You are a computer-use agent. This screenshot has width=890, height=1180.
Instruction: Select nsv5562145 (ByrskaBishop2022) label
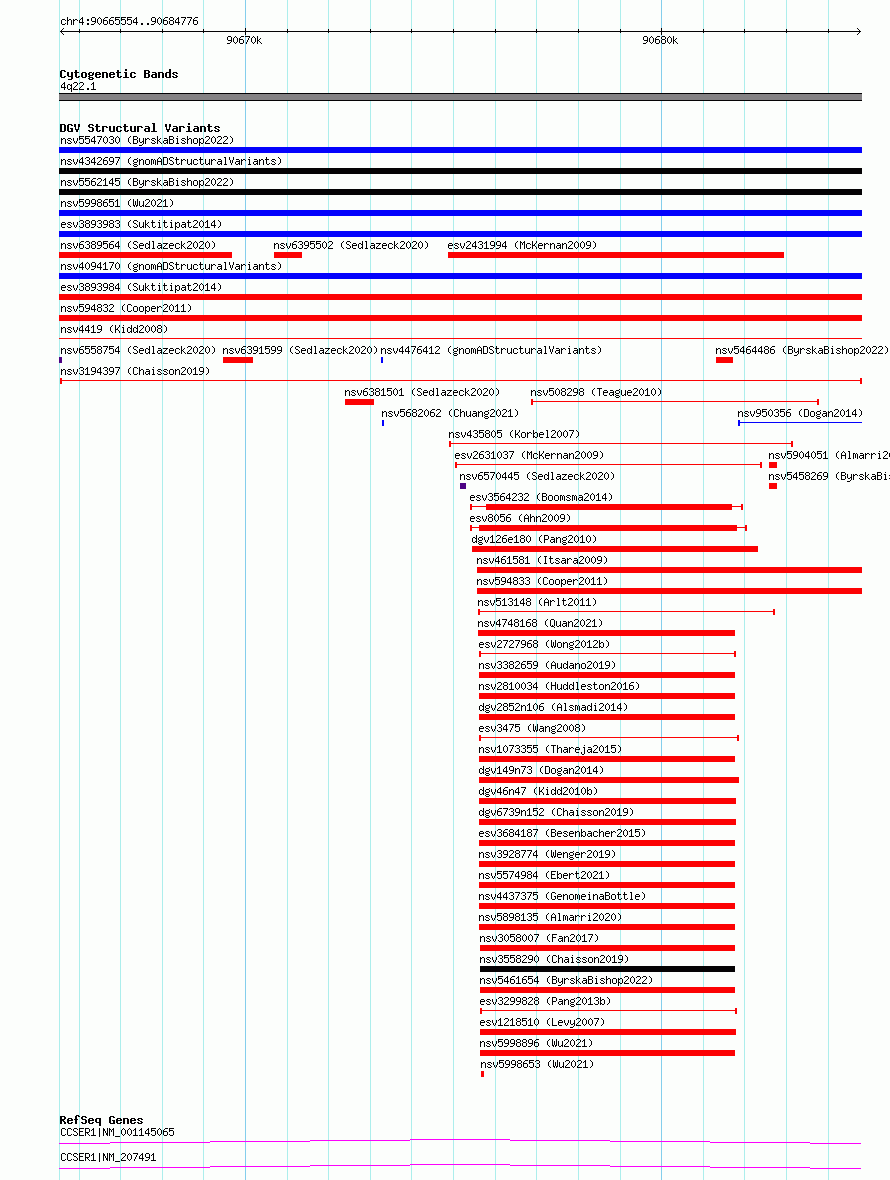click(x=147, y=182)
